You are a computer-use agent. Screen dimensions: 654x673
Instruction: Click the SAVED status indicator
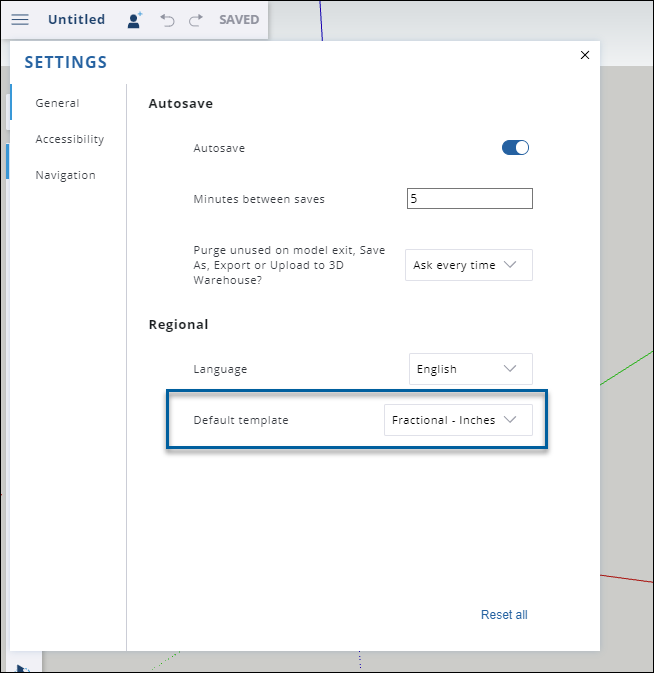pos(239,20)
